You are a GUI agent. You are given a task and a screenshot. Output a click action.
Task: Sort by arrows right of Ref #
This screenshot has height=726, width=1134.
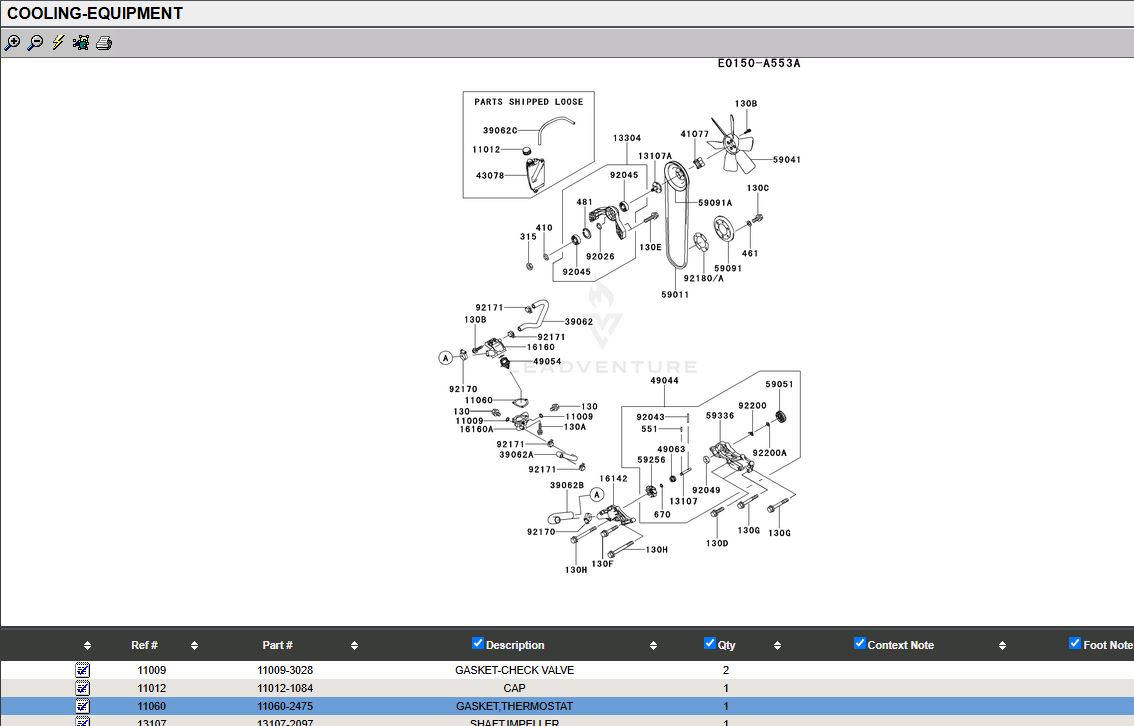[x=194, y=646]
